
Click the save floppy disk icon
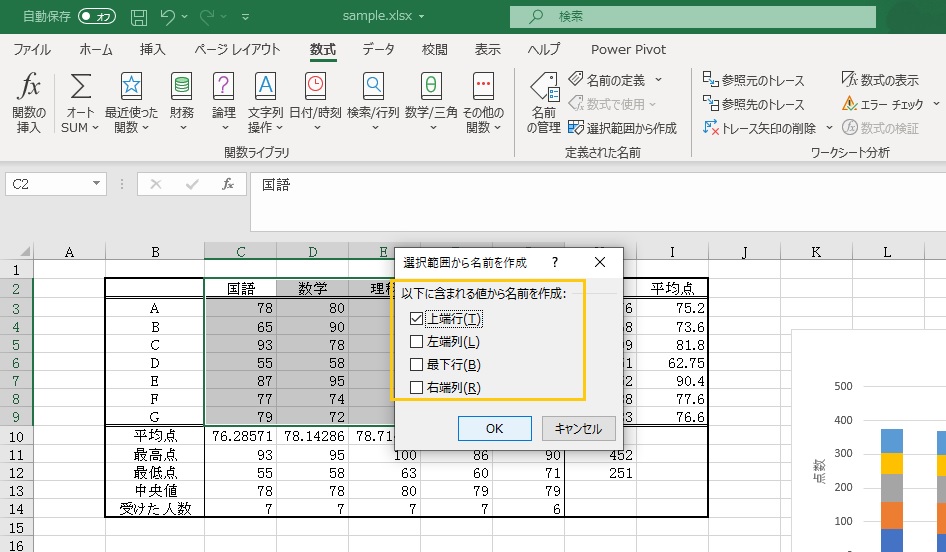coord(139,17)
